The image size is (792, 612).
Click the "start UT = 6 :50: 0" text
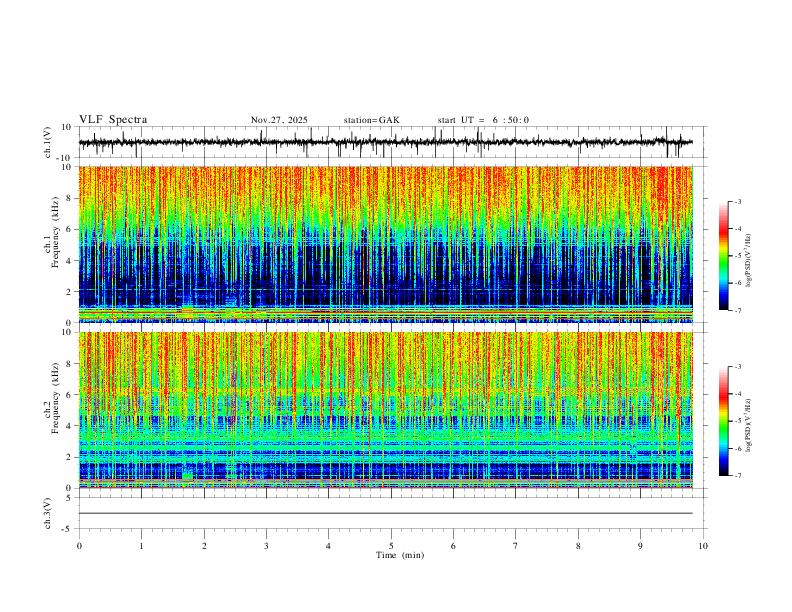pyautogui.click(x=483, y=120)
